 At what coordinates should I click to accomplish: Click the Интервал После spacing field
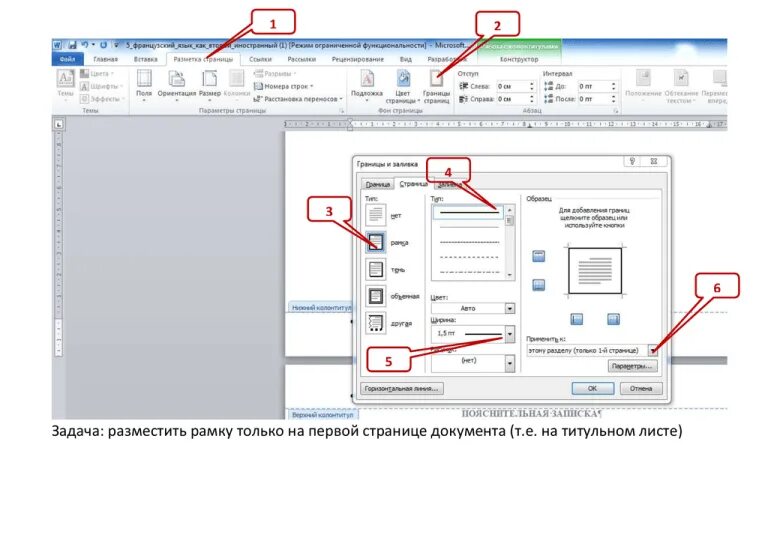click(597, 99)
